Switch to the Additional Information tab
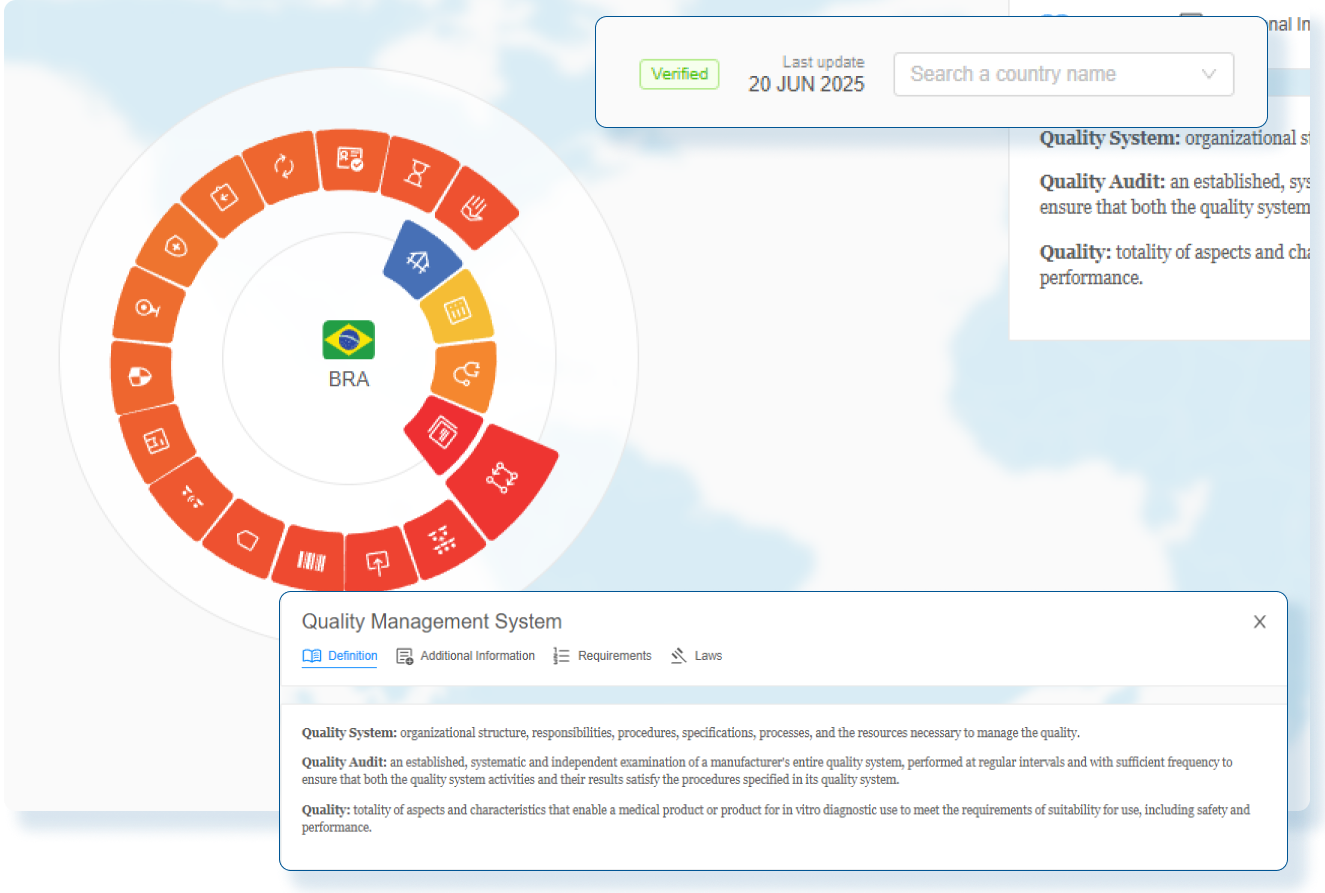This screenshot has height=893, width=1325. (465, 656)
